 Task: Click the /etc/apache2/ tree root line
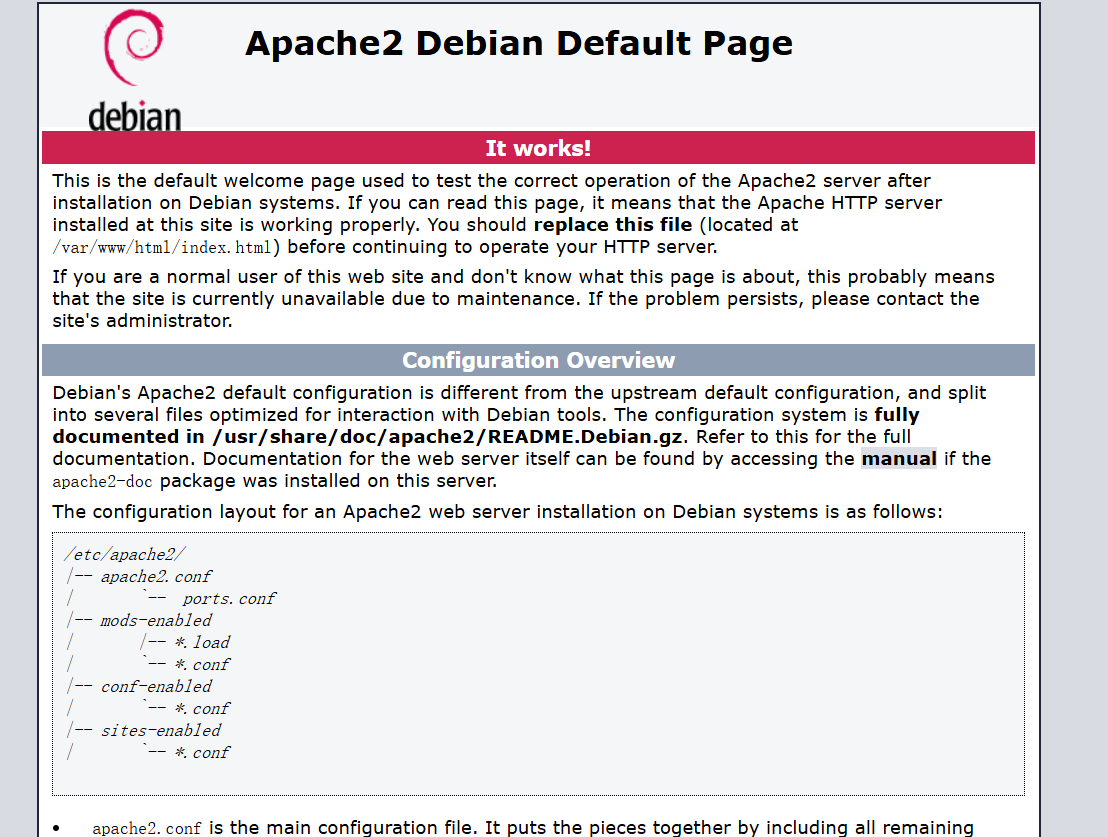click(125, 554)
